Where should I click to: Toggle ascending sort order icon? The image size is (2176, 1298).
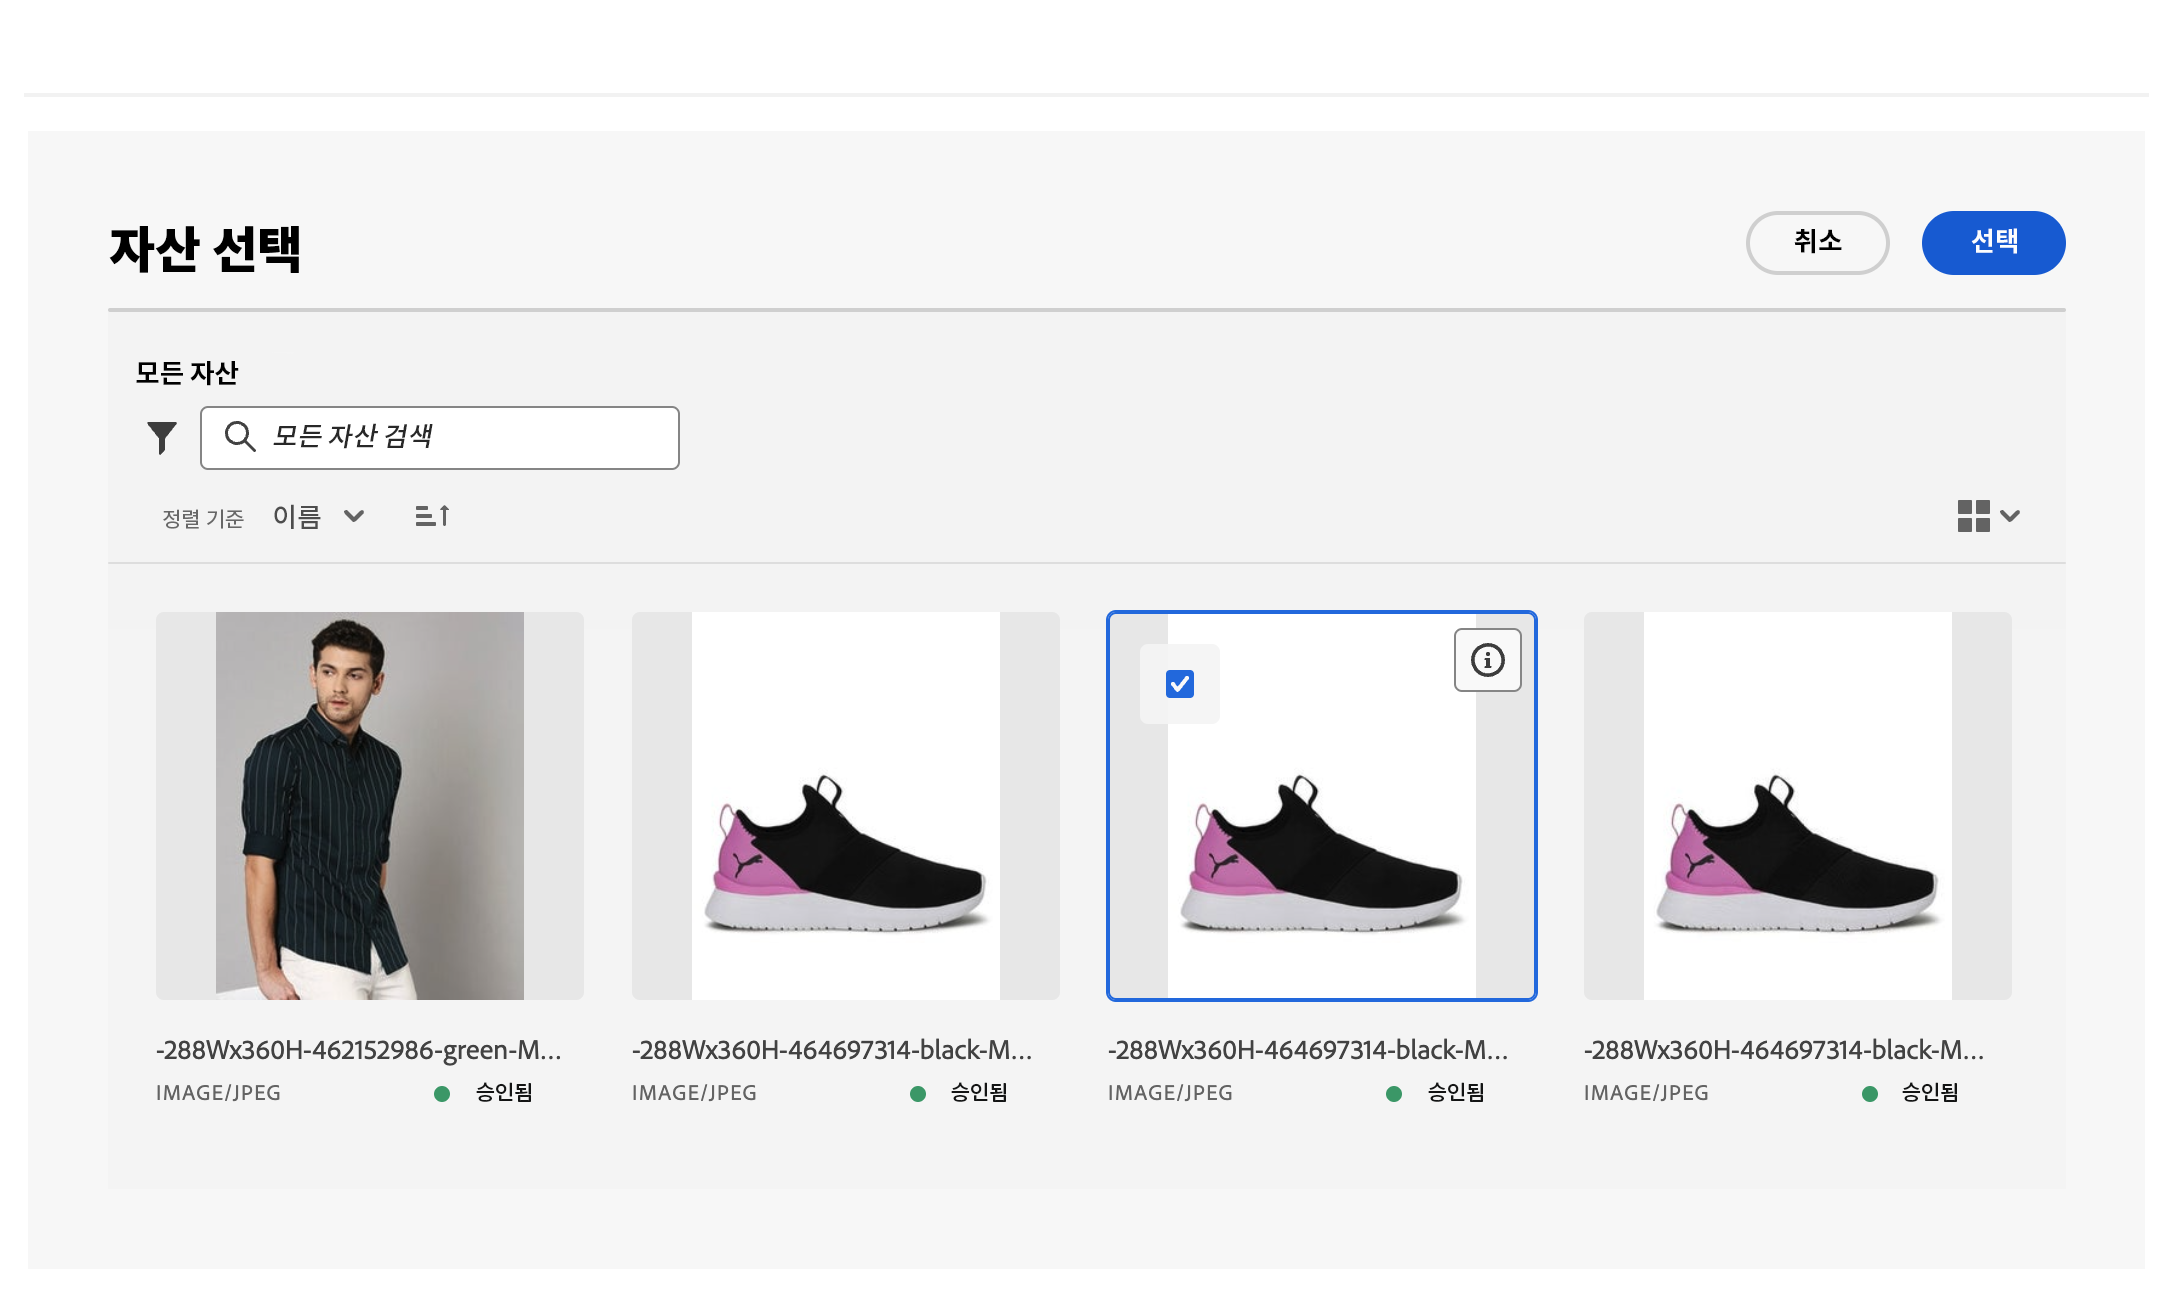coord(432,516)
